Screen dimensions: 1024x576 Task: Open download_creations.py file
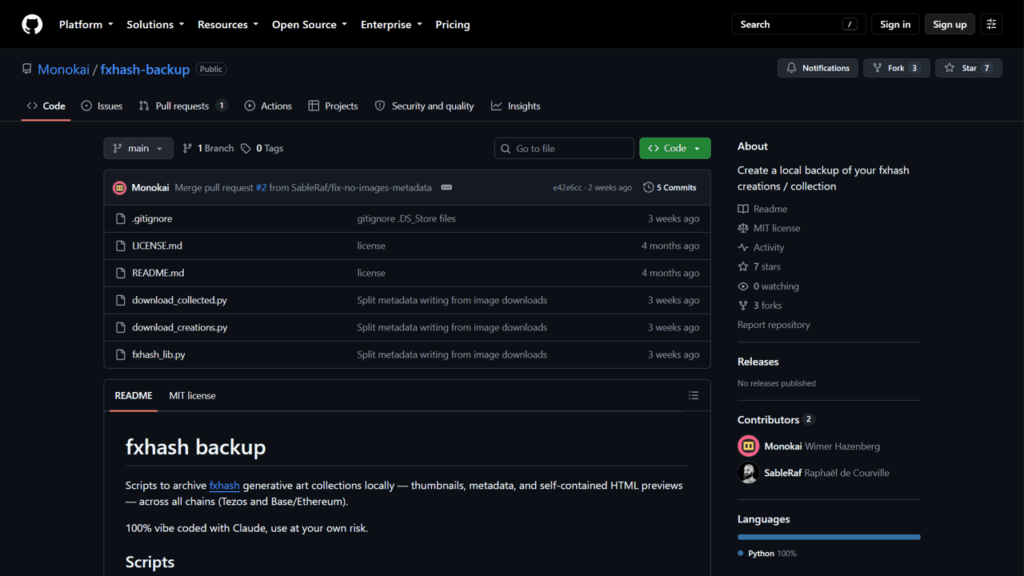click(x=180, y=328)
